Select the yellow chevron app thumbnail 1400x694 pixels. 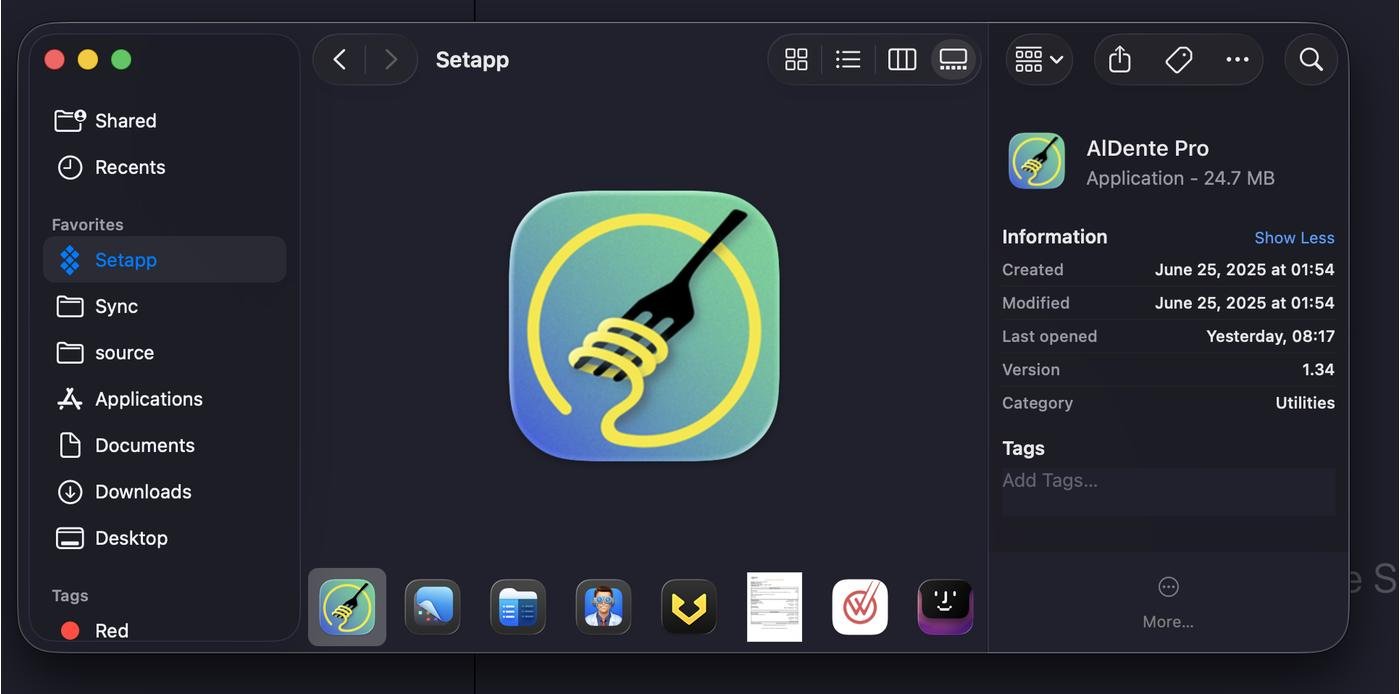689,607
